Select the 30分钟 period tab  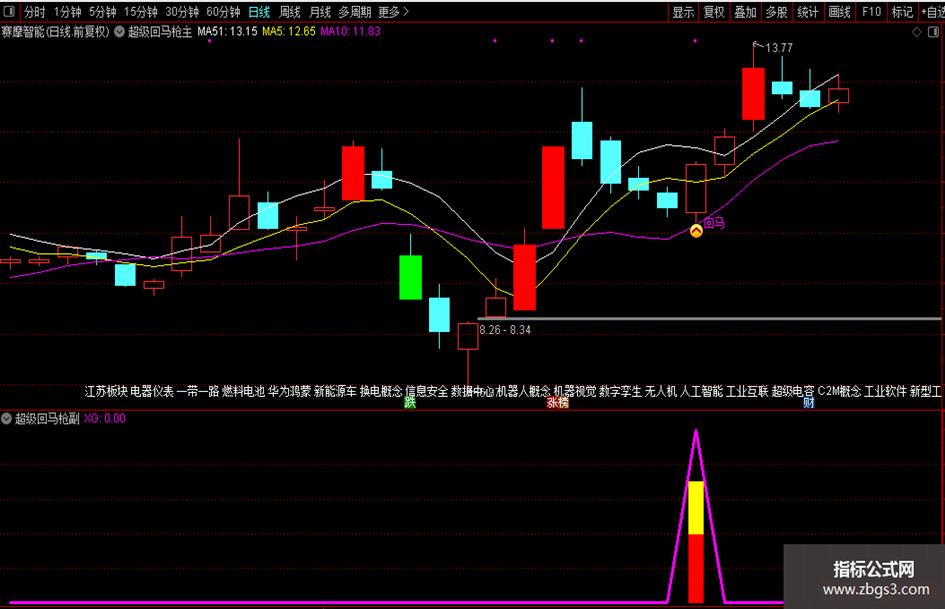[x=181, y=12]
